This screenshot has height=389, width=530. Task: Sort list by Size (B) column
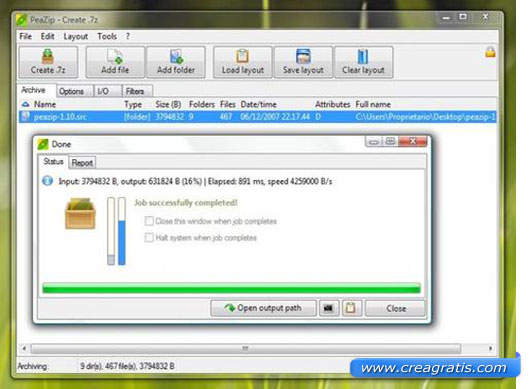click(x=168, y=104)
